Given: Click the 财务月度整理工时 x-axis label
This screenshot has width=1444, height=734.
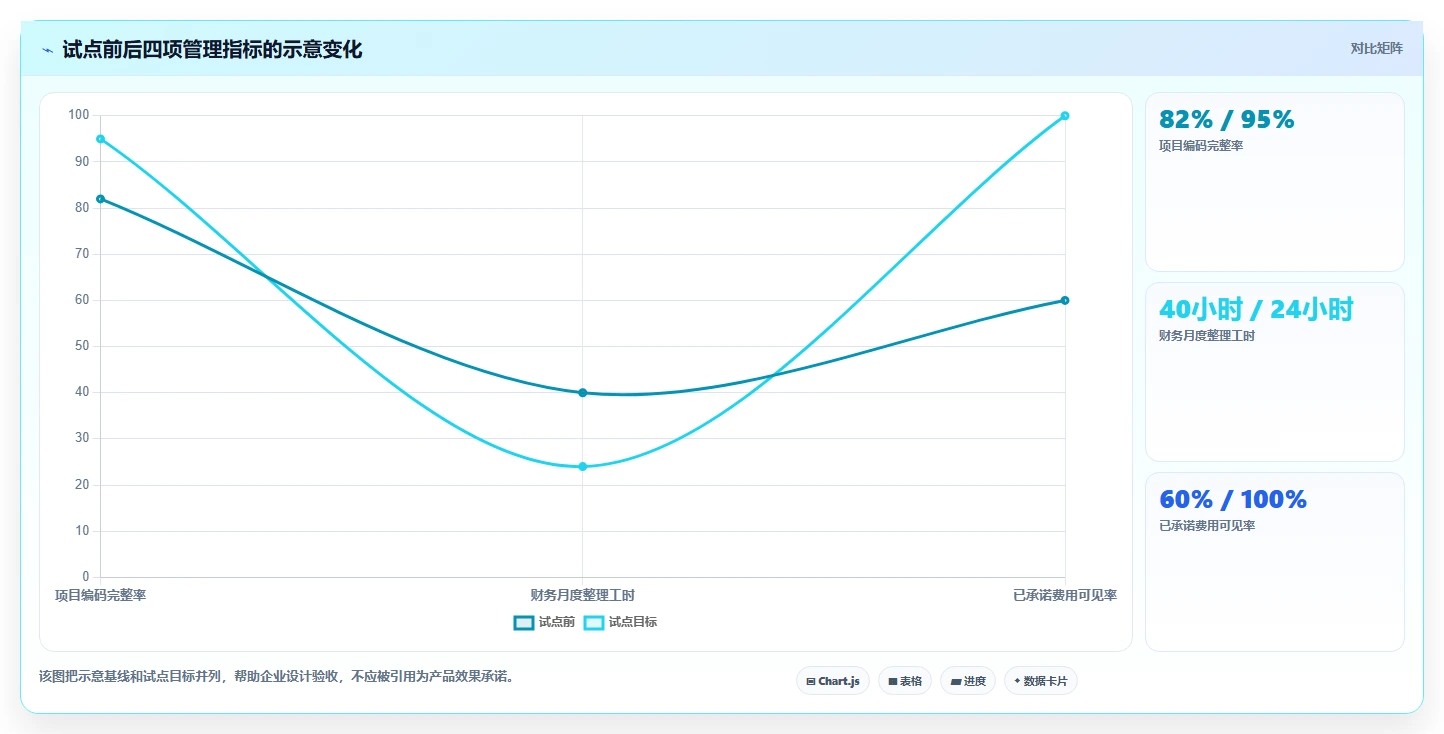Looking at the screenshot, I should pyautogui.click(x=583, y=595).
